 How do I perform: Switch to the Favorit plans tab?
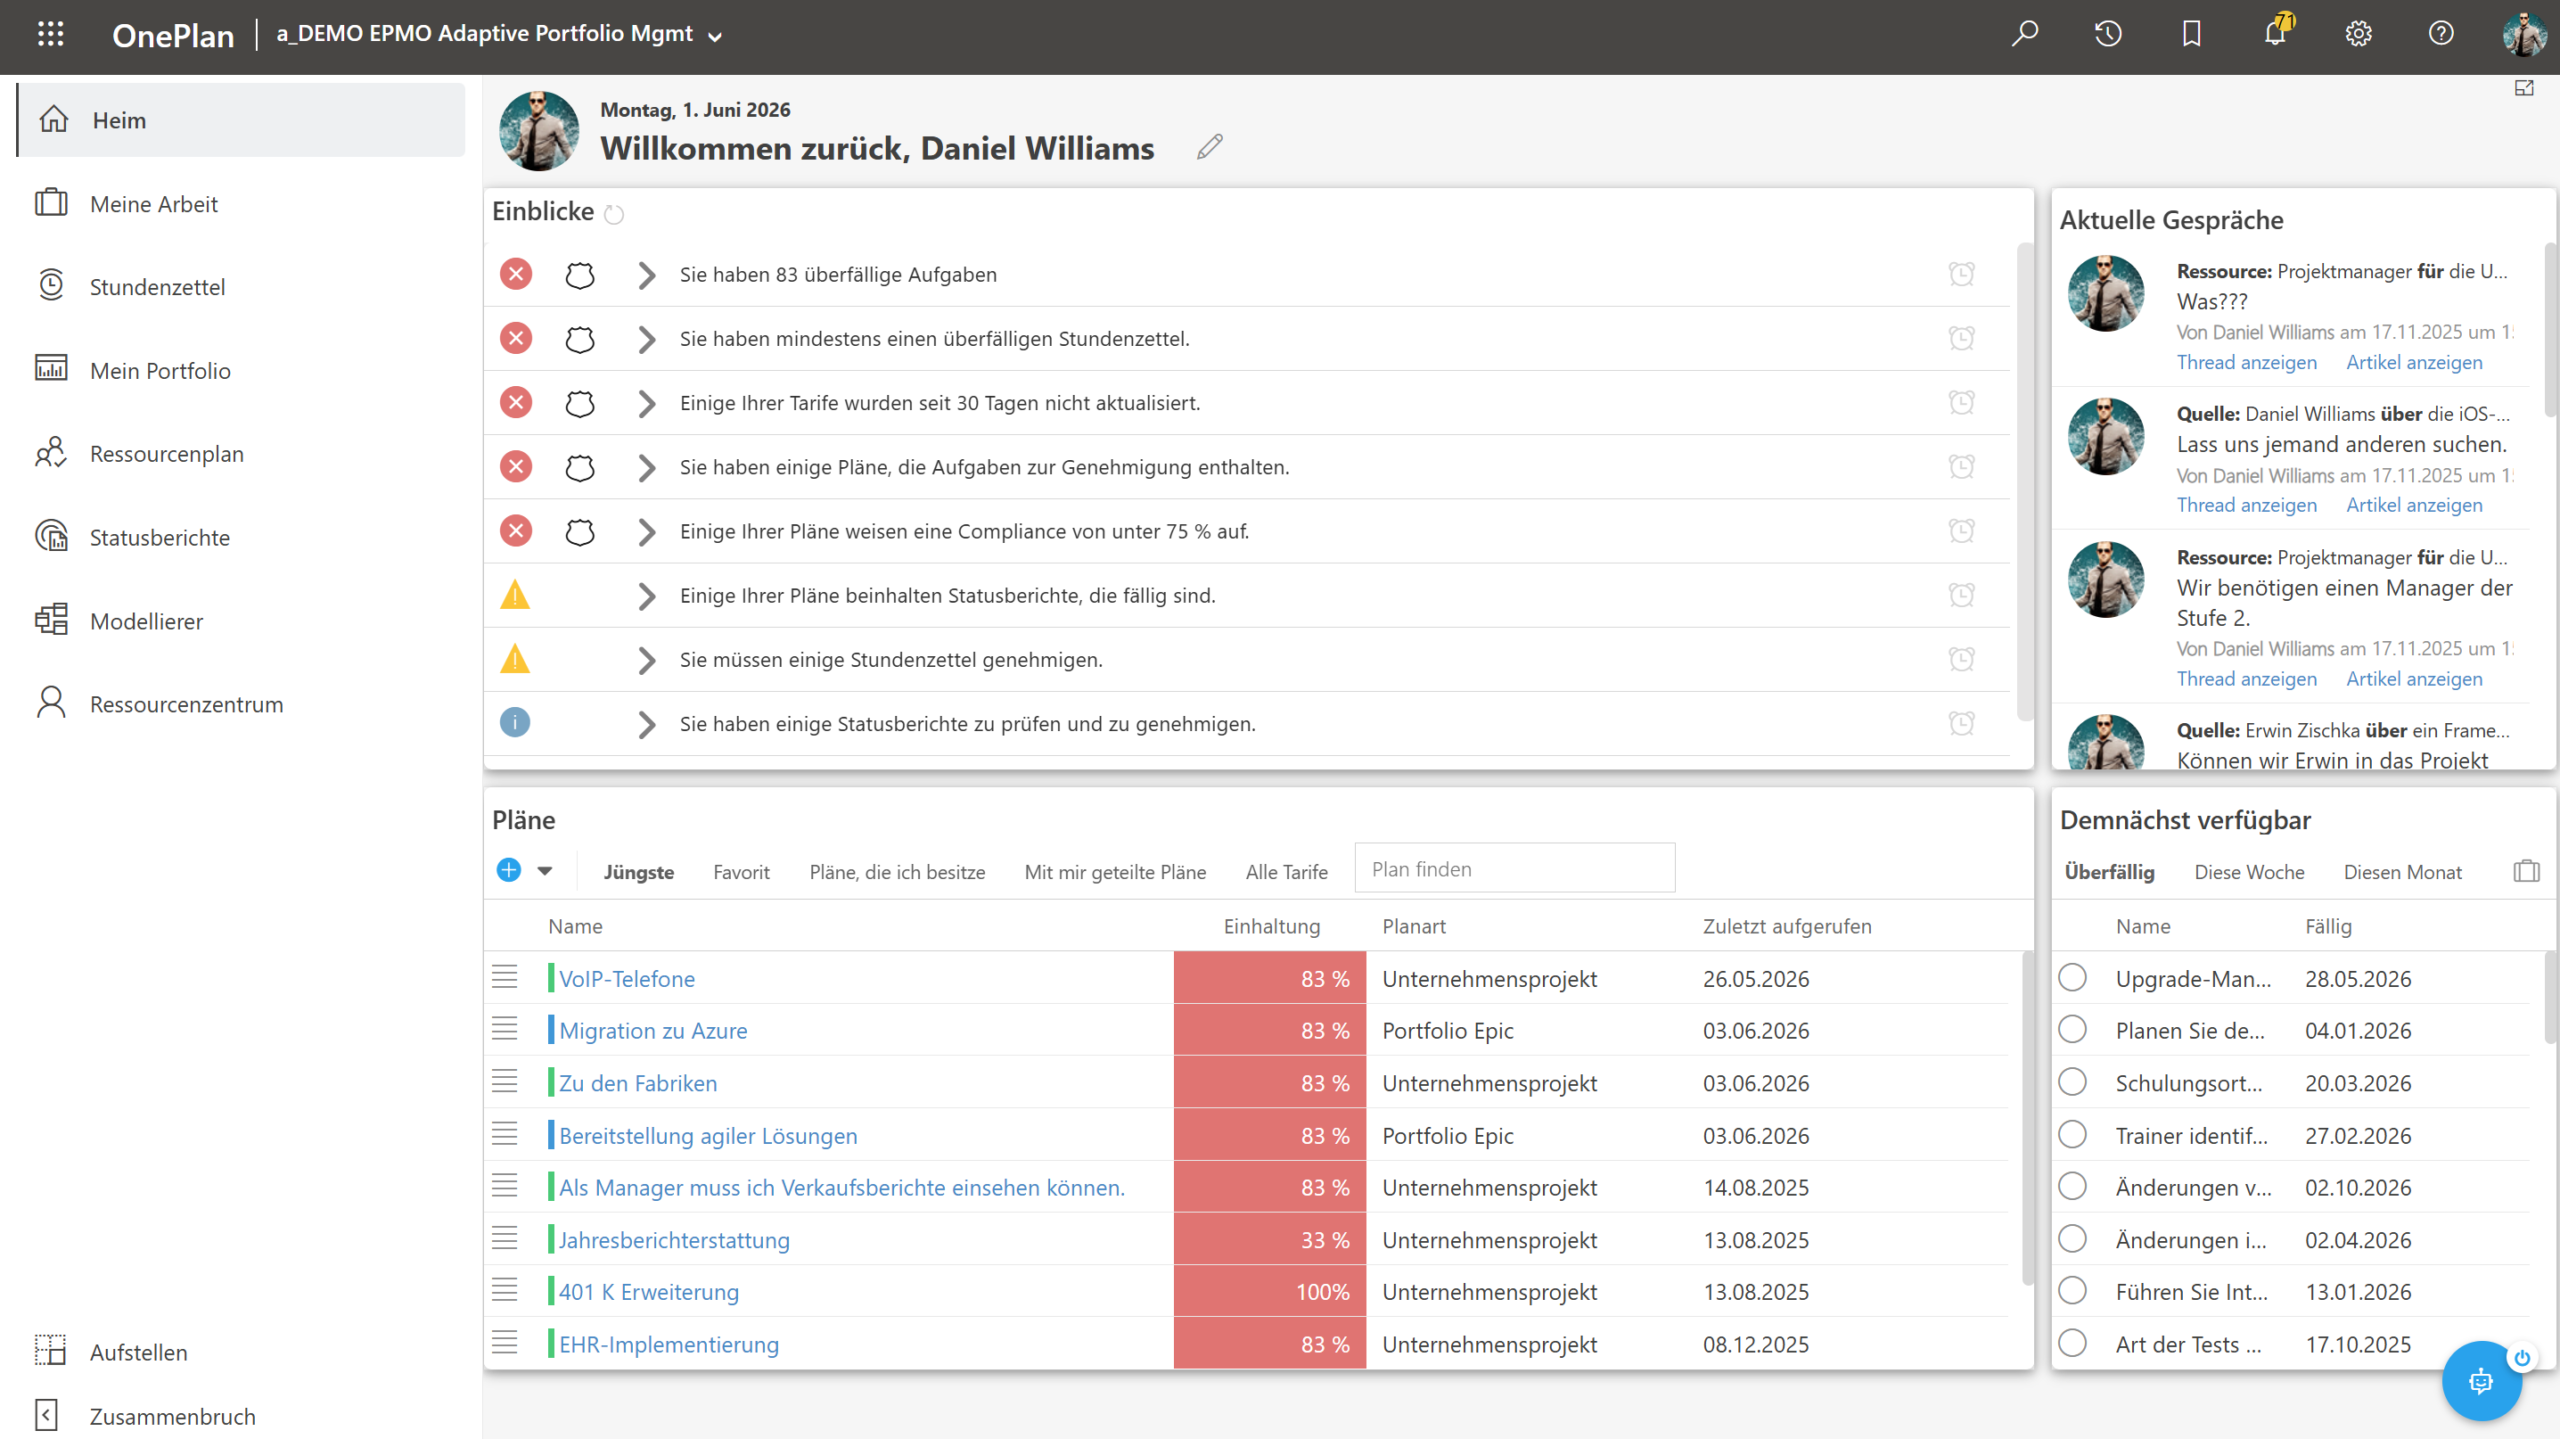741,872
